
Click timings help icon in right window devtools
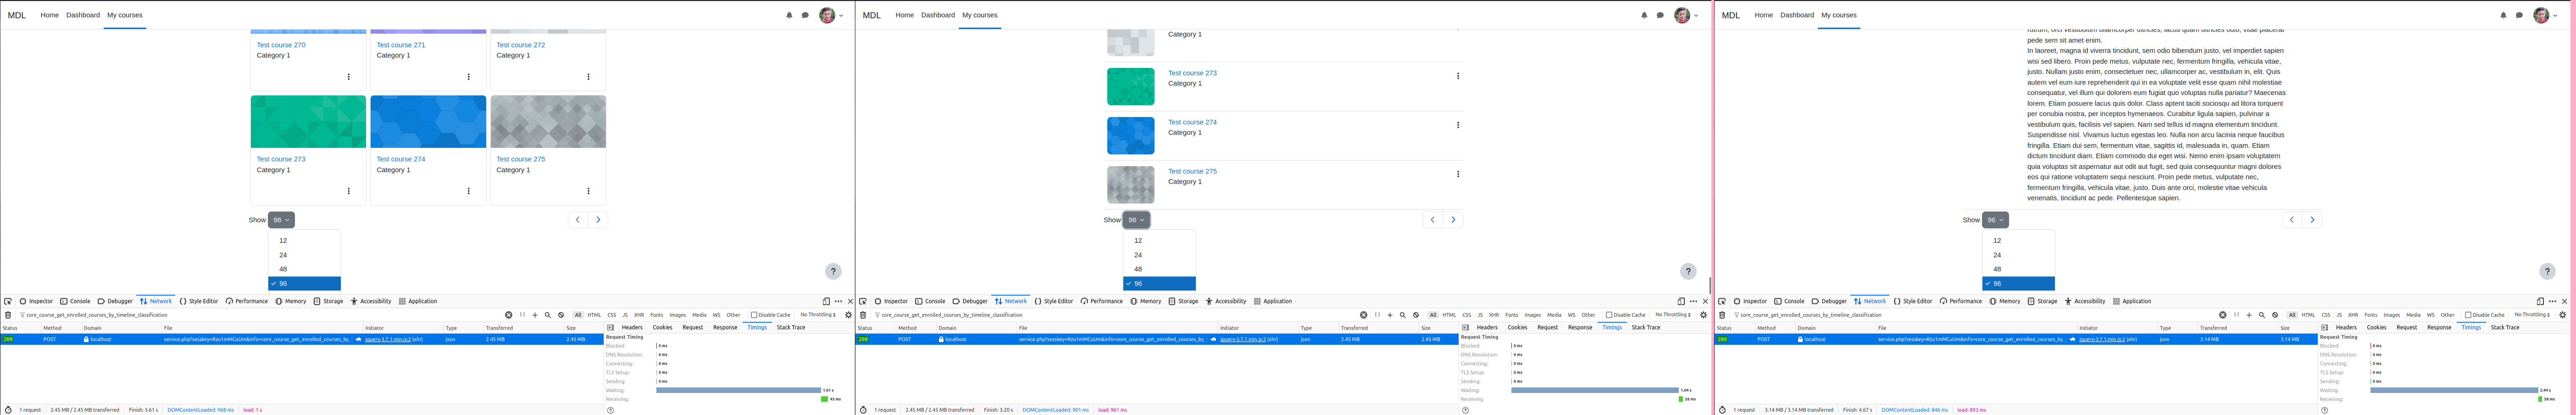click(x=2324, y=410)
